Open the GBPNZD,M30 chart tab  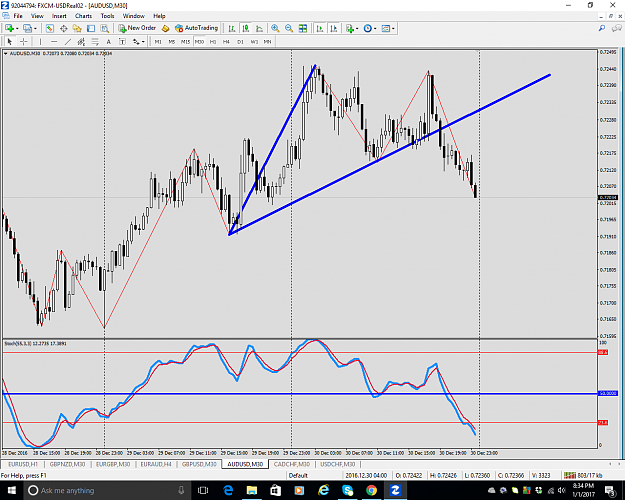click(67, 464)
